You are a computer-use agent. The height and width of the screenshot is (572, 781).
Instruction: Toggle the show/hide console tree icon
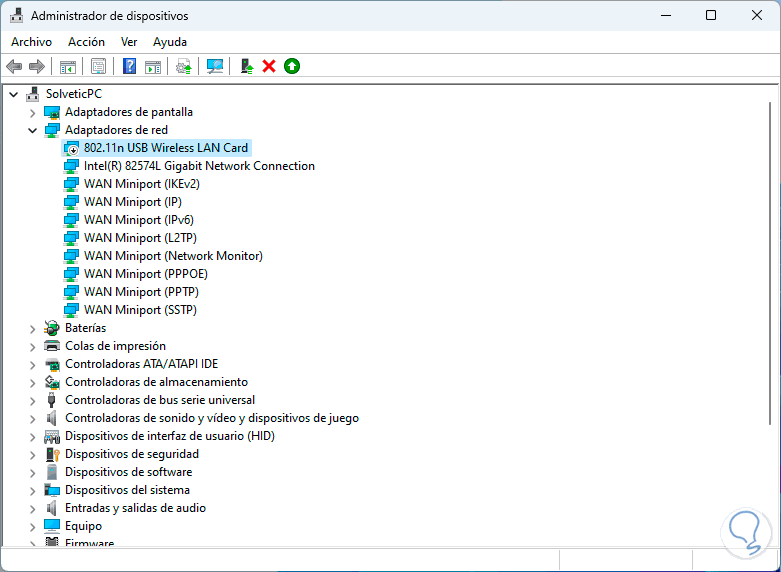coord(68,66)
